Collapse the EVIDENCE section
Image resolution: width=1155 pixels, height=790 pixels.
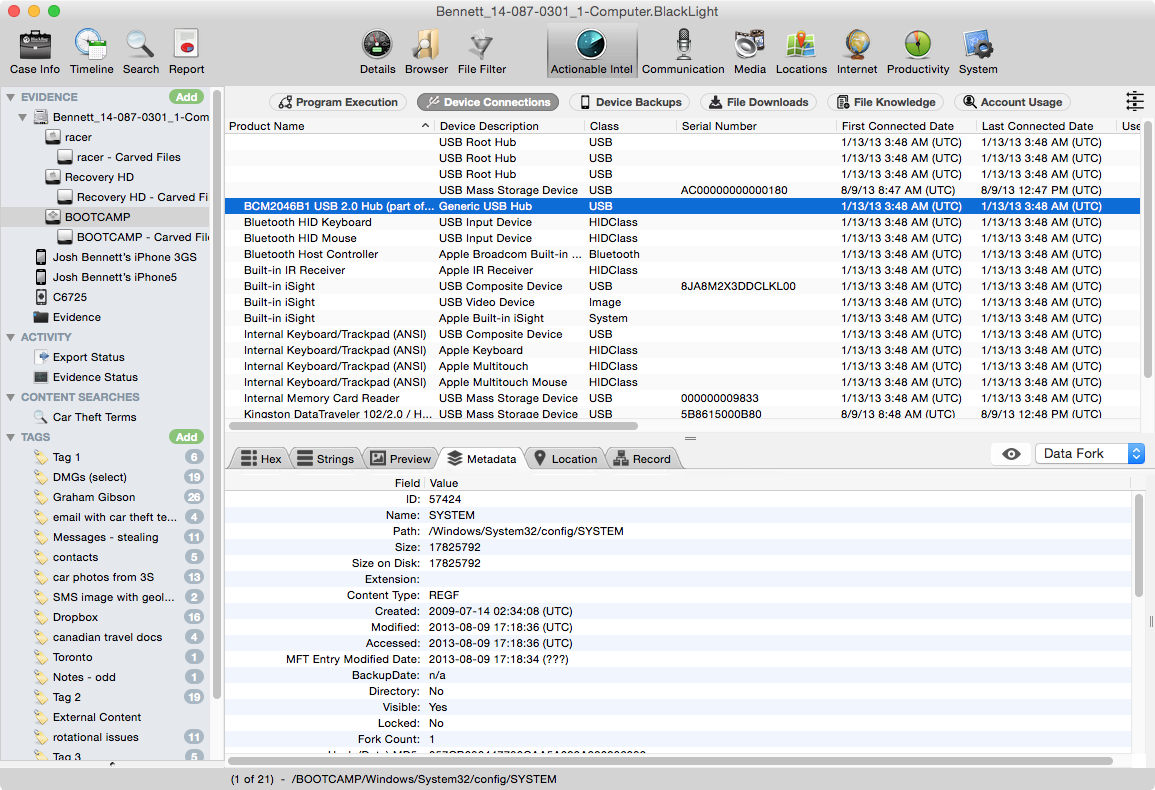coord(11,97)
